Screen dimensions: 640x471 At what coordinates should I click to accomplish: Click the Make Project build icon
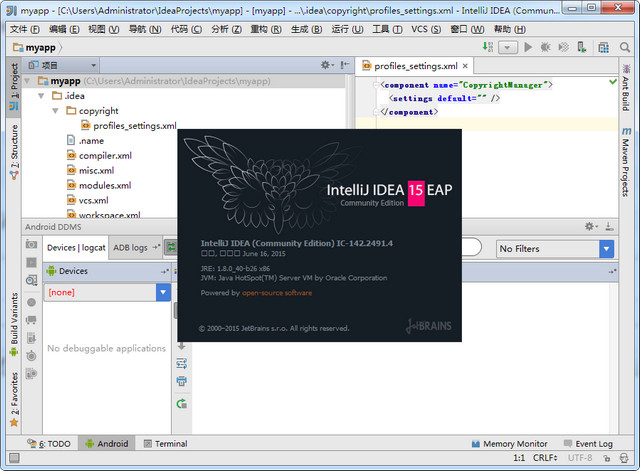click(488, 47)
